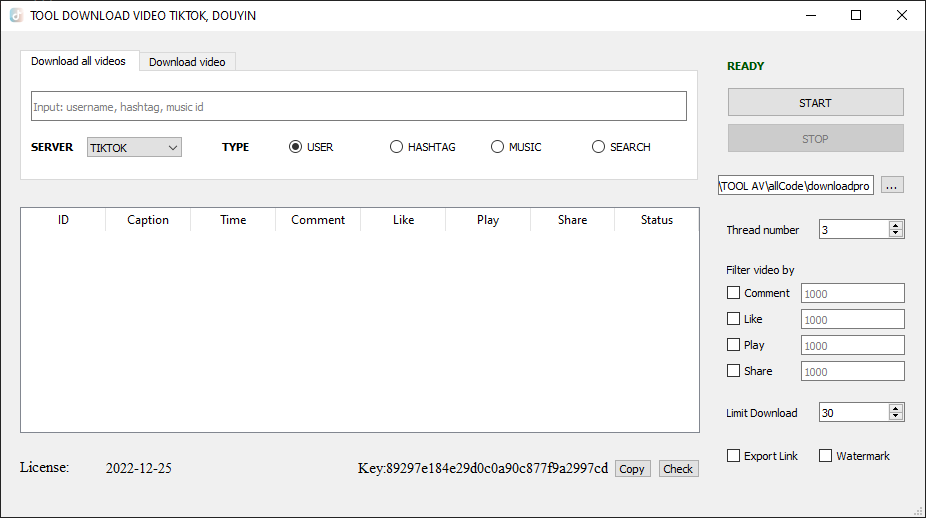926x518 pixels.
Task: Click the Comment filter value field
Action: click(x=853, y=293)
